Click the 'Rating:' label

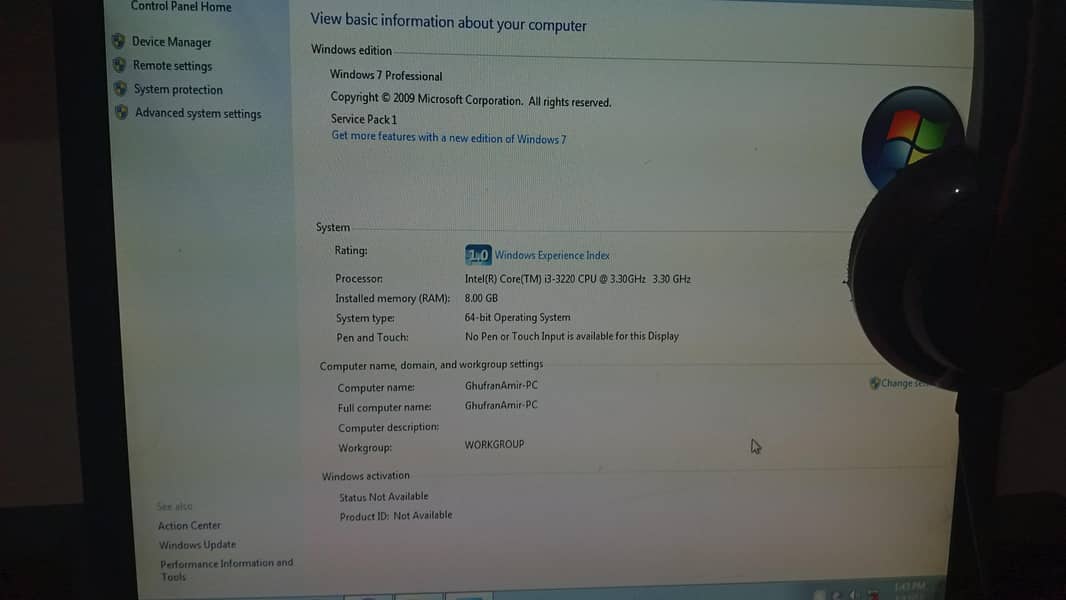[351, 251]
